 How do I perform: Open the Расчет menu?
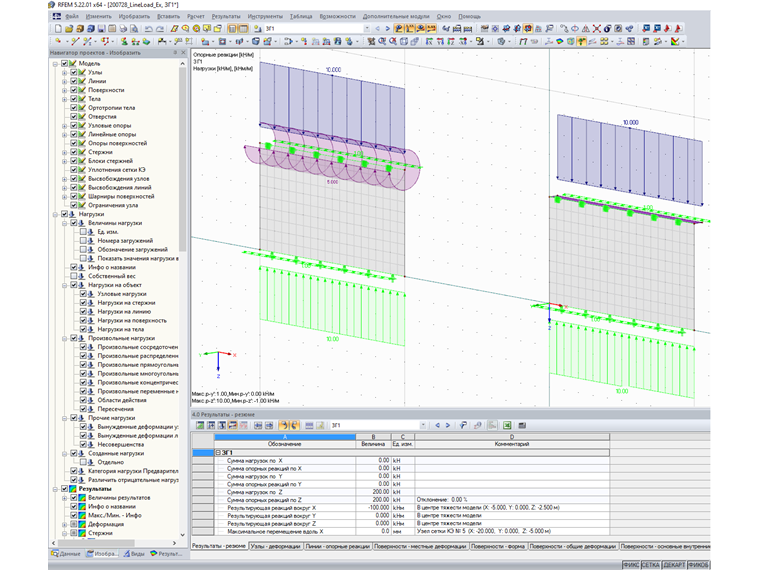(196, 16)
